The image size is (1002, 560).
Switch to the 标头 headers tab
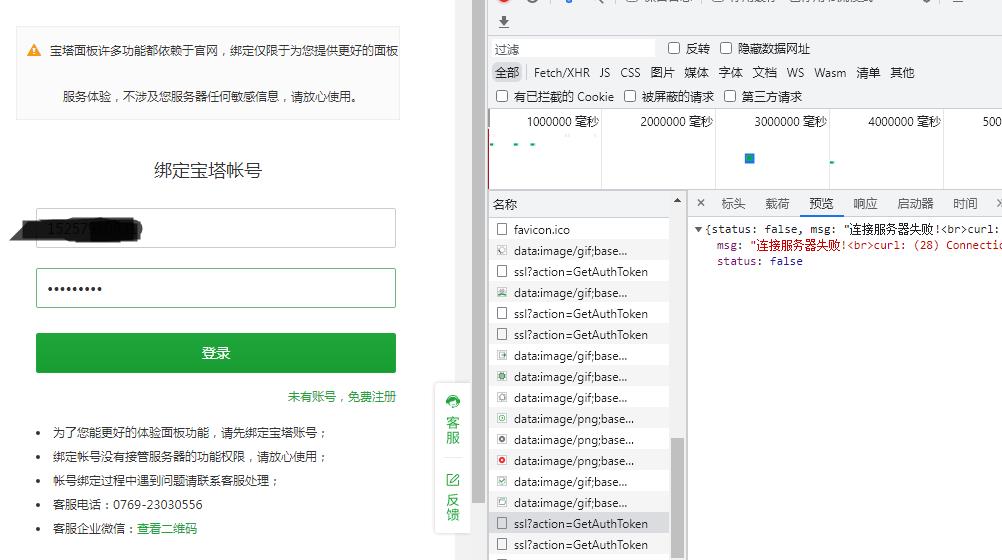pos(733,203)
